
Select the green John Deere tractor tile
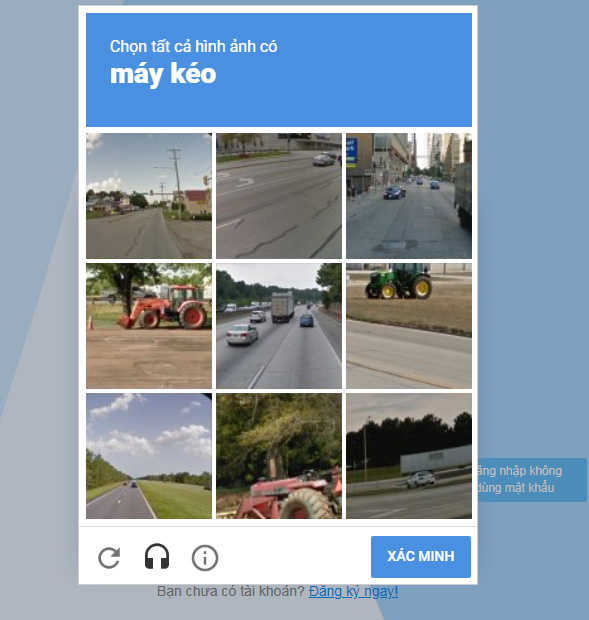pyautogui.click(x=409, y=326)
